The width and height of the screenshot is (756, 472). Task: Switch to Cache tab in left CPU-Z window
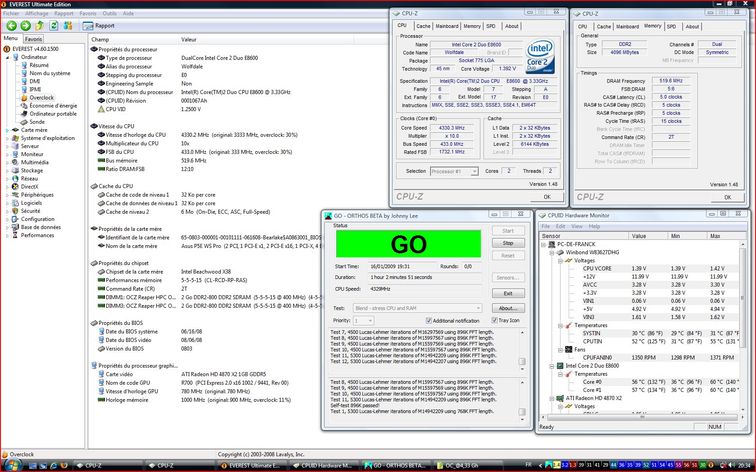tap(423, 26)
